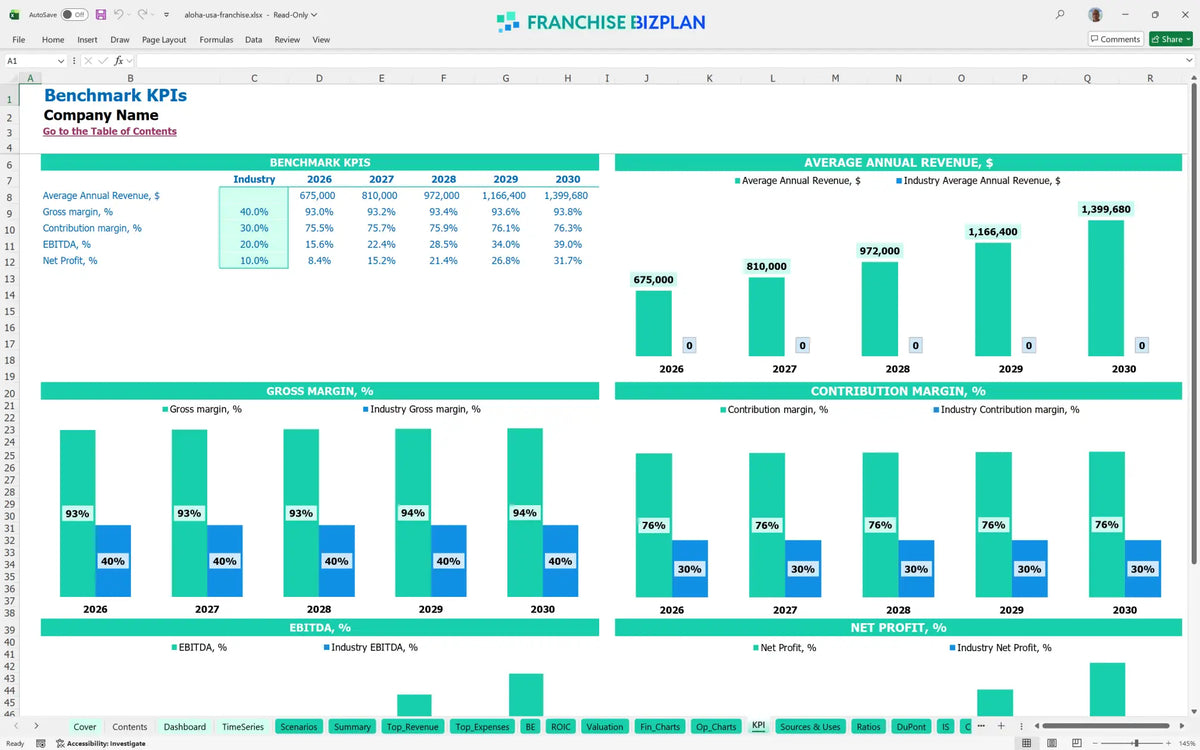This screenshot has width=1200, height=750.
Task: Click inside the formula bar input
Action: point(658,61)
